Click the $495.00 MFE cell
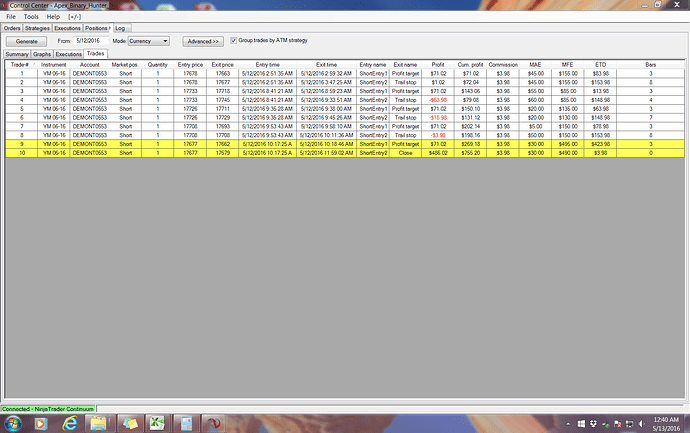The height and width of the screenshot is (433, 690). [x=568, y=144]
